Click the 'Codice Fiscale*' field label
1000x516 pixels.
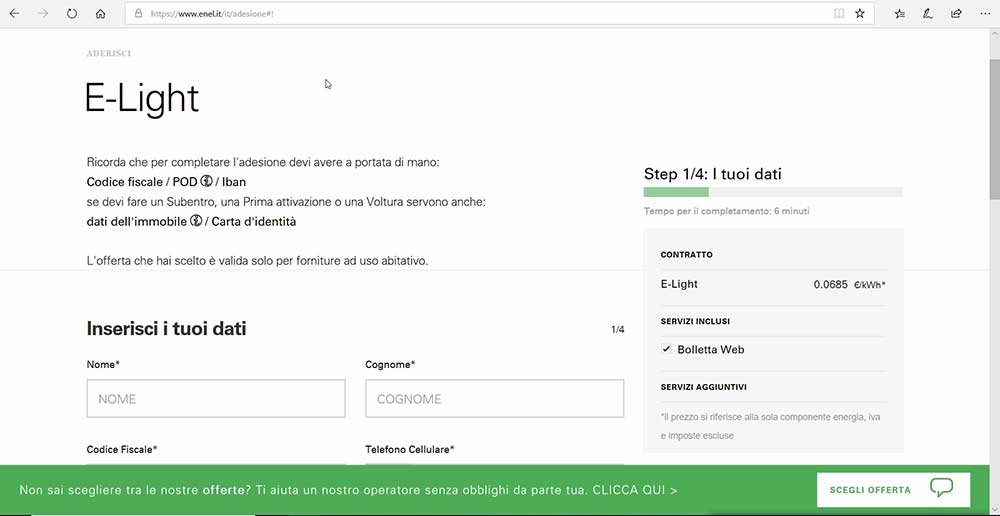(122, 449)
